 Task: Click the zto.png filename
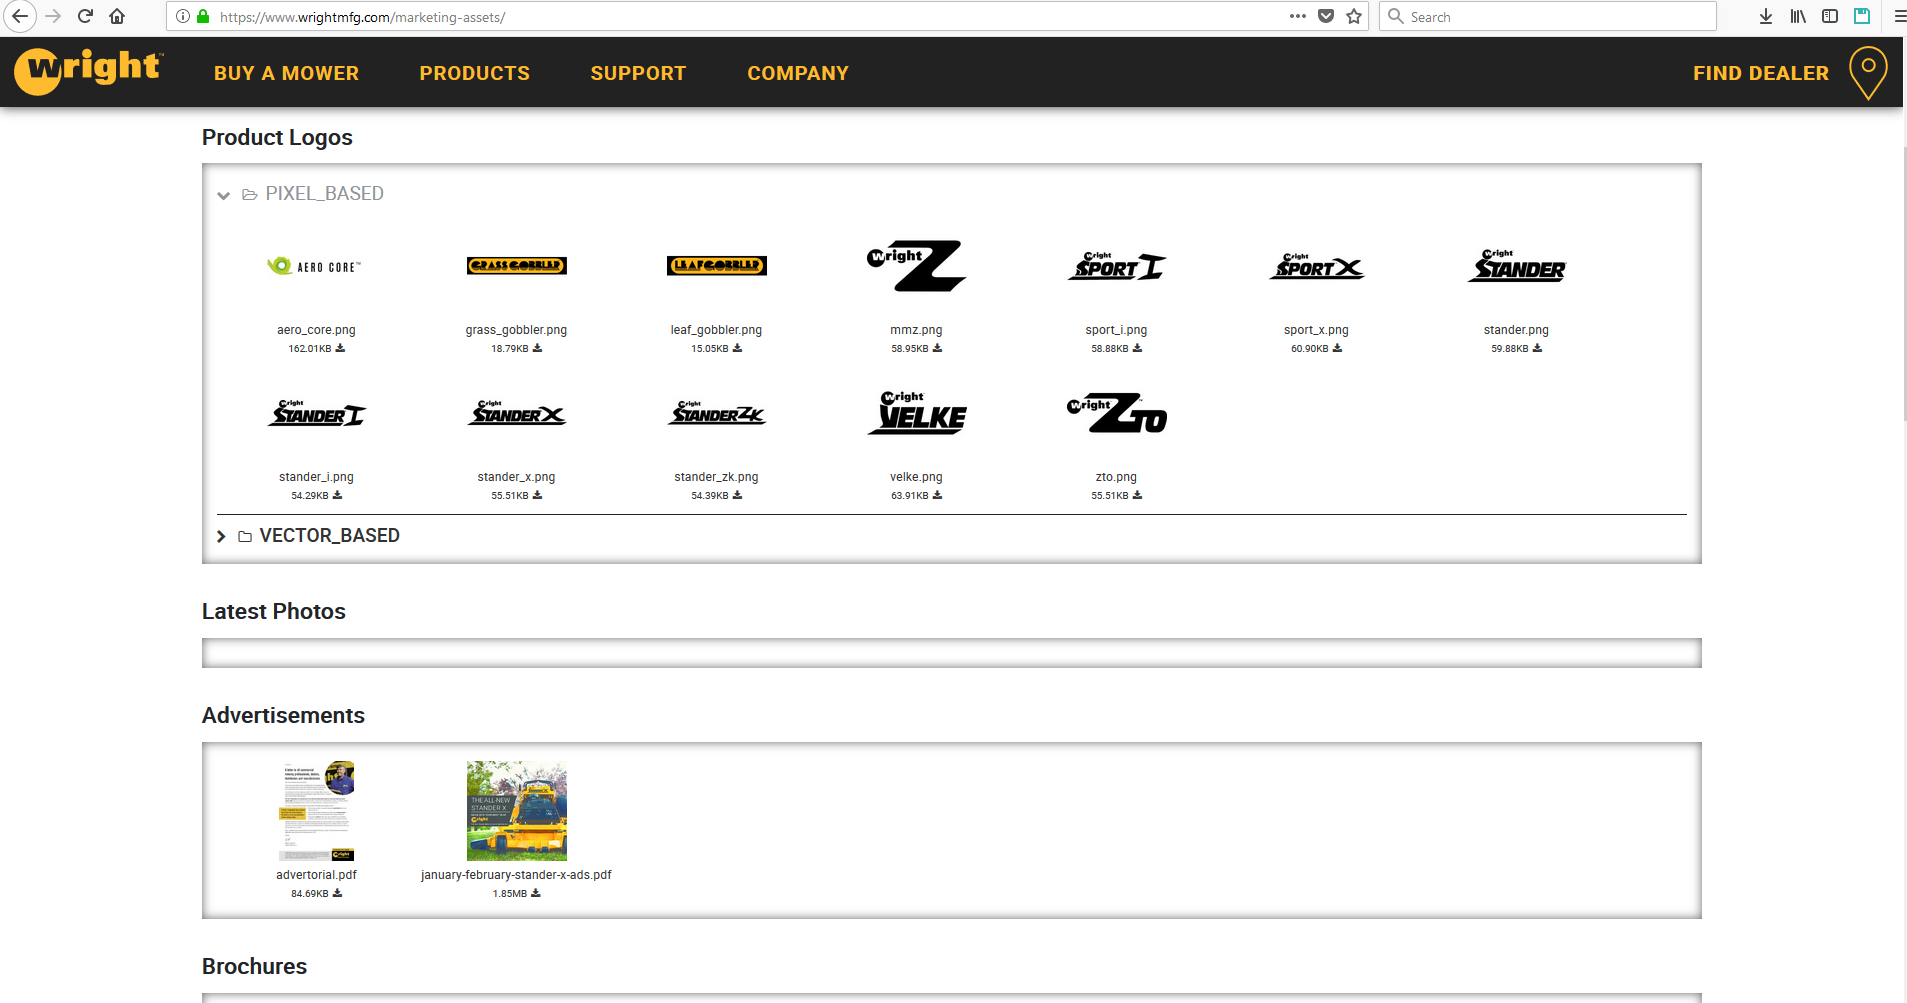click(x=1116, y=477)
